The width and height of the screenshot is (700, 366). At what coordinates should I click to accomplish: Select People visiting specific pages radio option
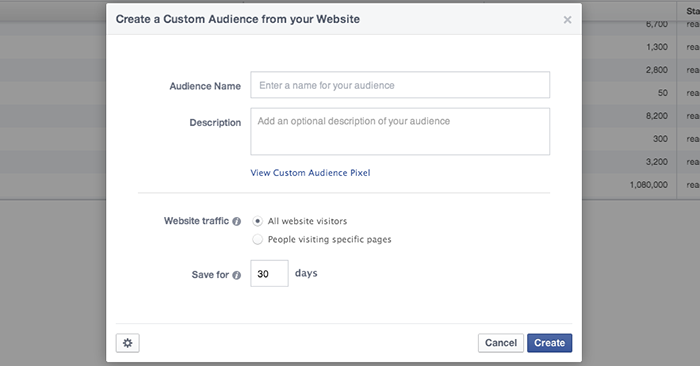[258, 240]
